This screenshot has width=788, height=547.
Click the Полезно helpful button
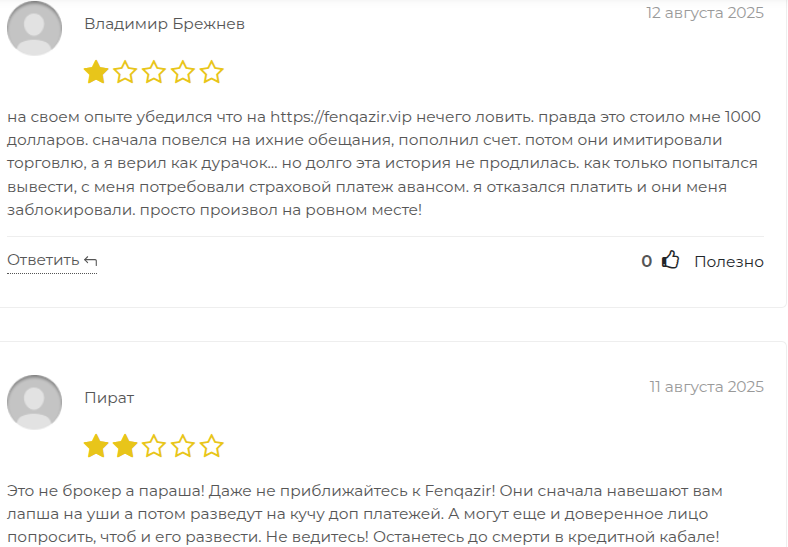point(729,262)
